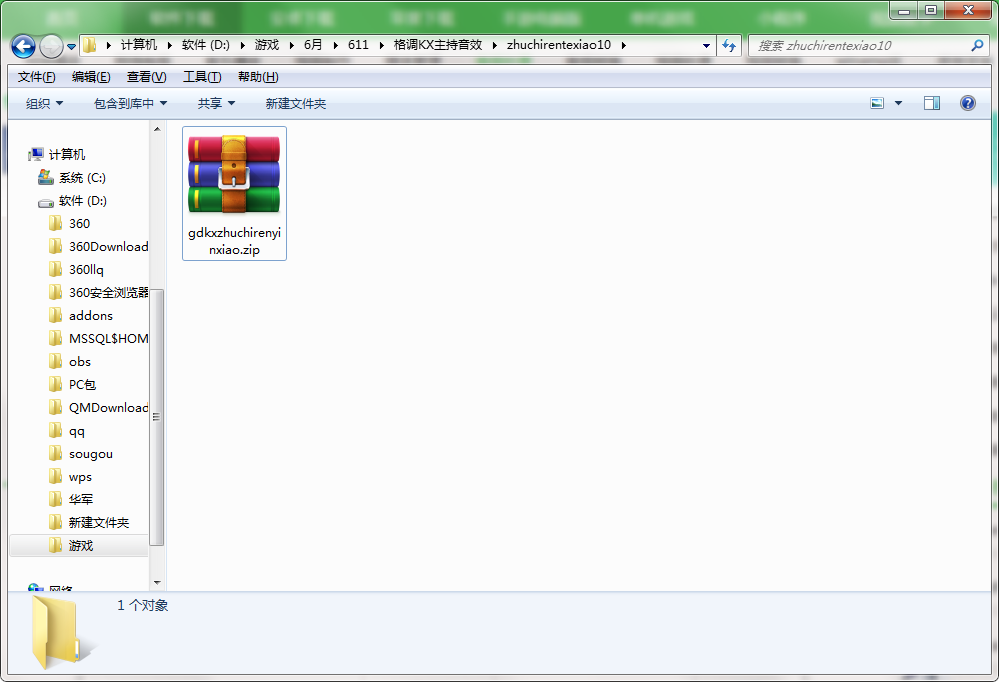
Task: Select zhuchirentexiao10 breadcrumb segment
Action: [559, 45]
